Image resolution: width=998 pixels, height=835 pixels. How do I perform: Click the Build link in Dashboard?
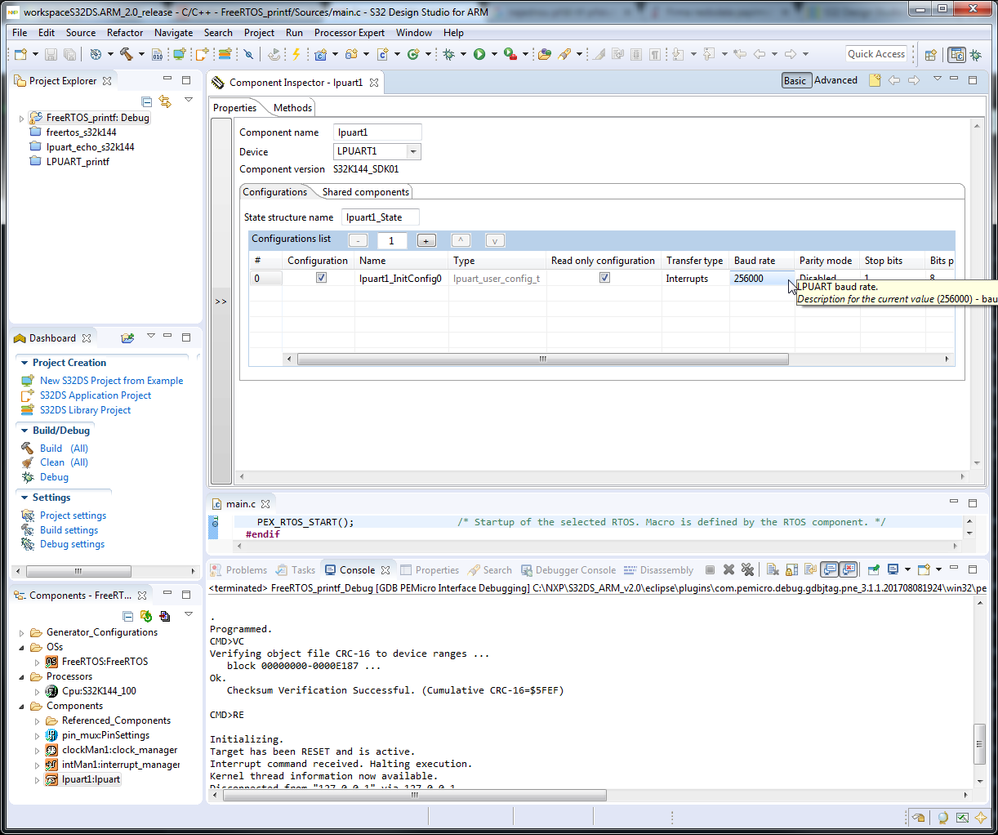point(51,448)
